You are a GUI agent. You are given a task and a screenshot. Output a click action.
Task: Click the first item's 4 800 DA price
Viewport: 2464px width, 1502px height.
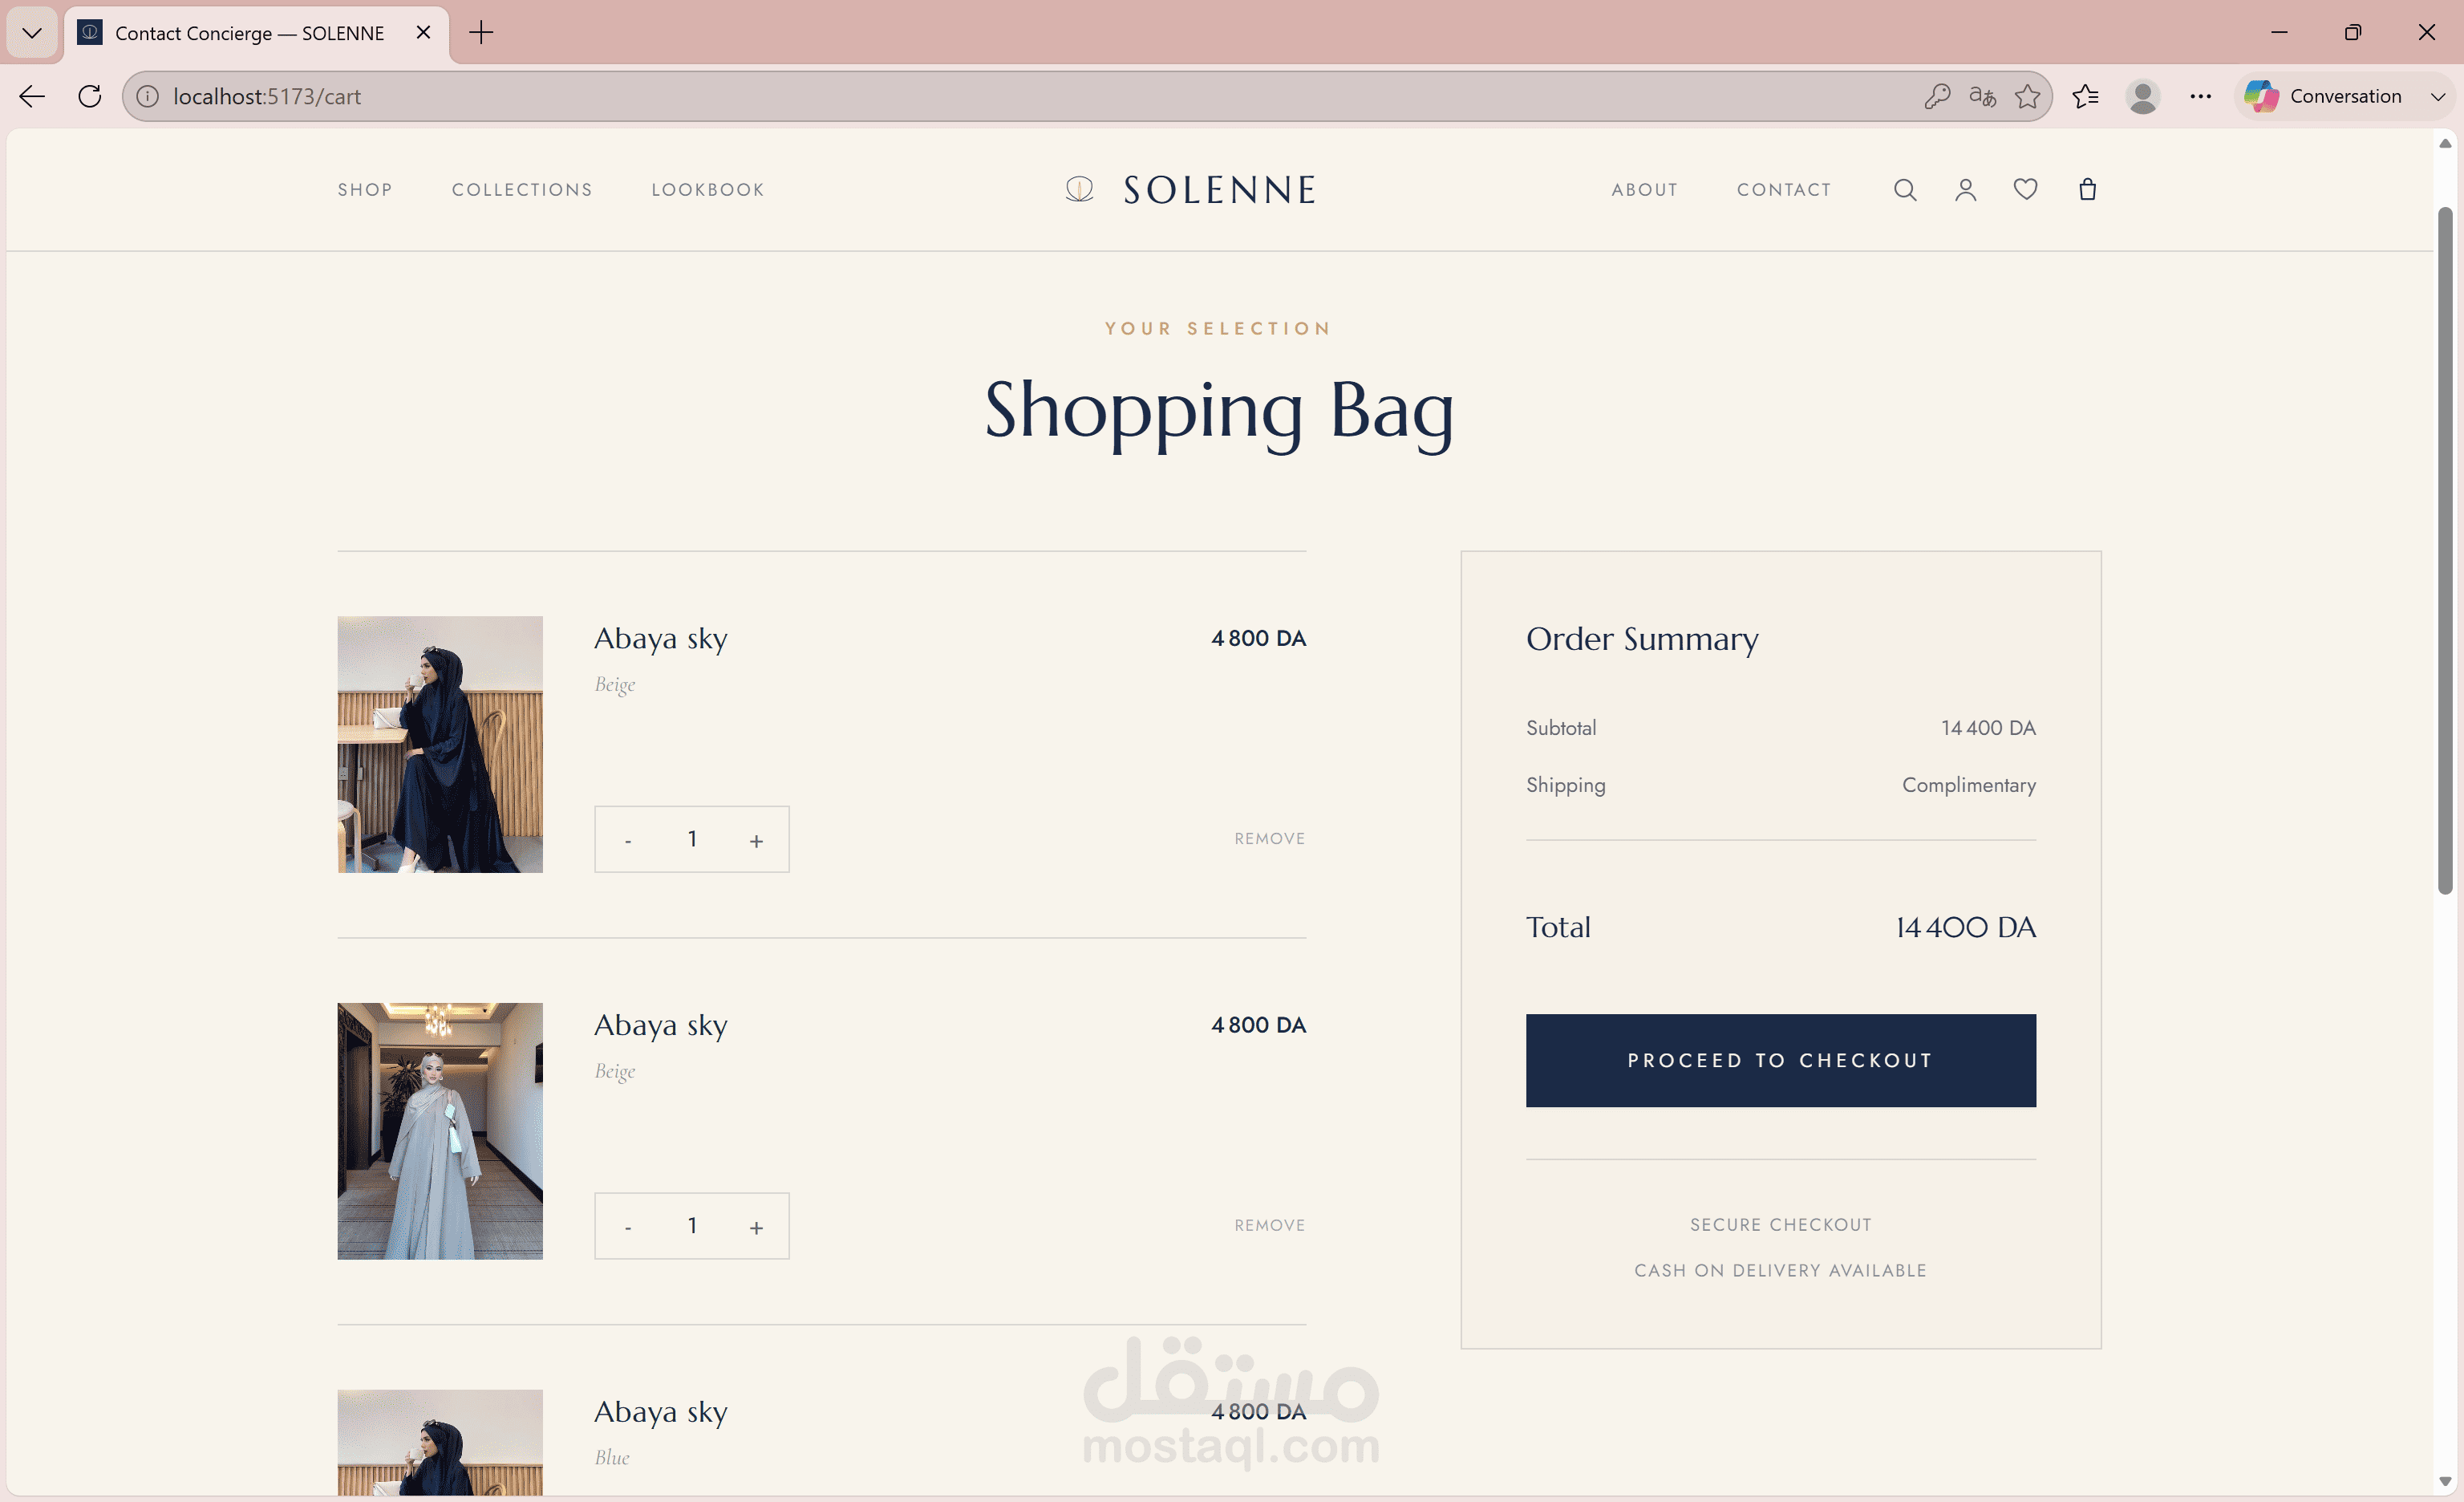pos(1258,638)
